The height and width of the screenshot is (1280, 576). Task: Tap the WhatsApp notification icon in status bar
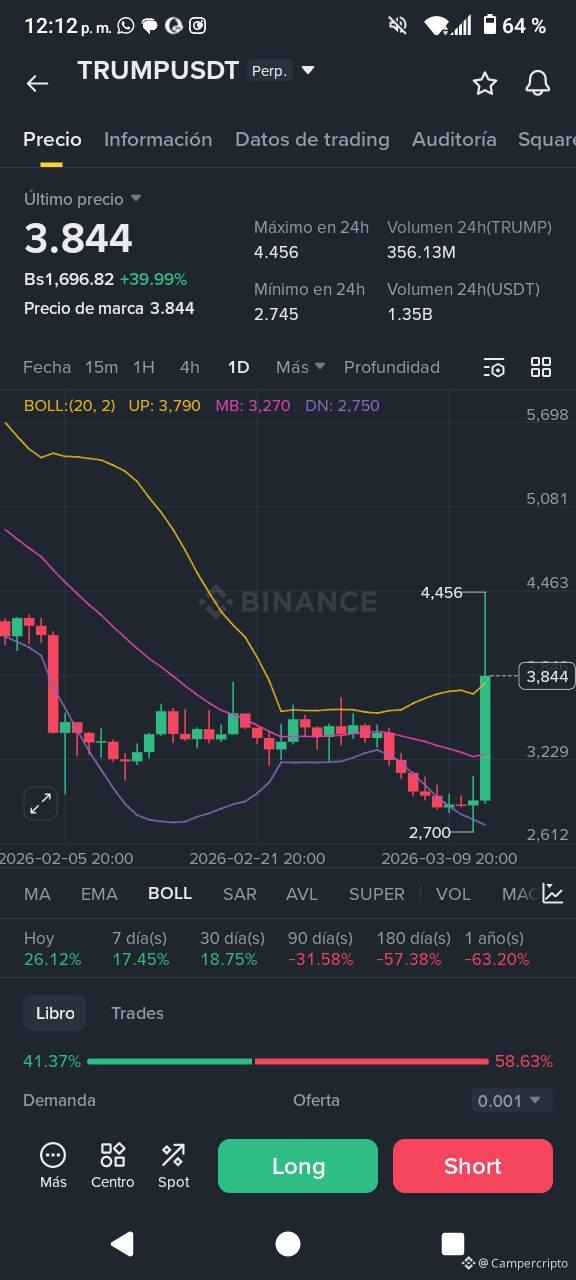point(125,26)
